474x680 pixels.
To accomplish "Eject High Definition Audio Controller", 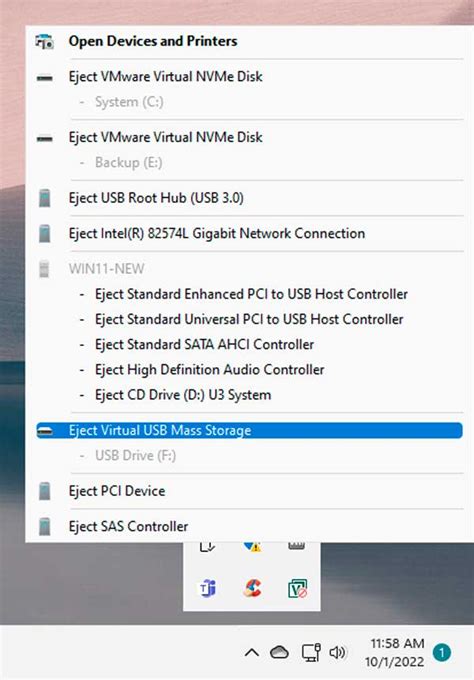I will click(x=209, y=370).
